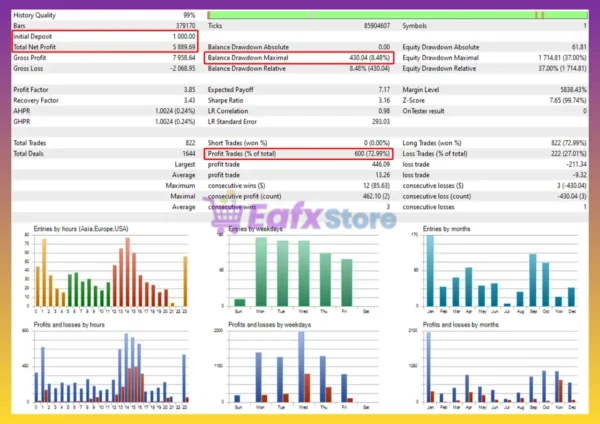
Task: Select the Gross Loss value -2 068.95
Action: point(183,68)
